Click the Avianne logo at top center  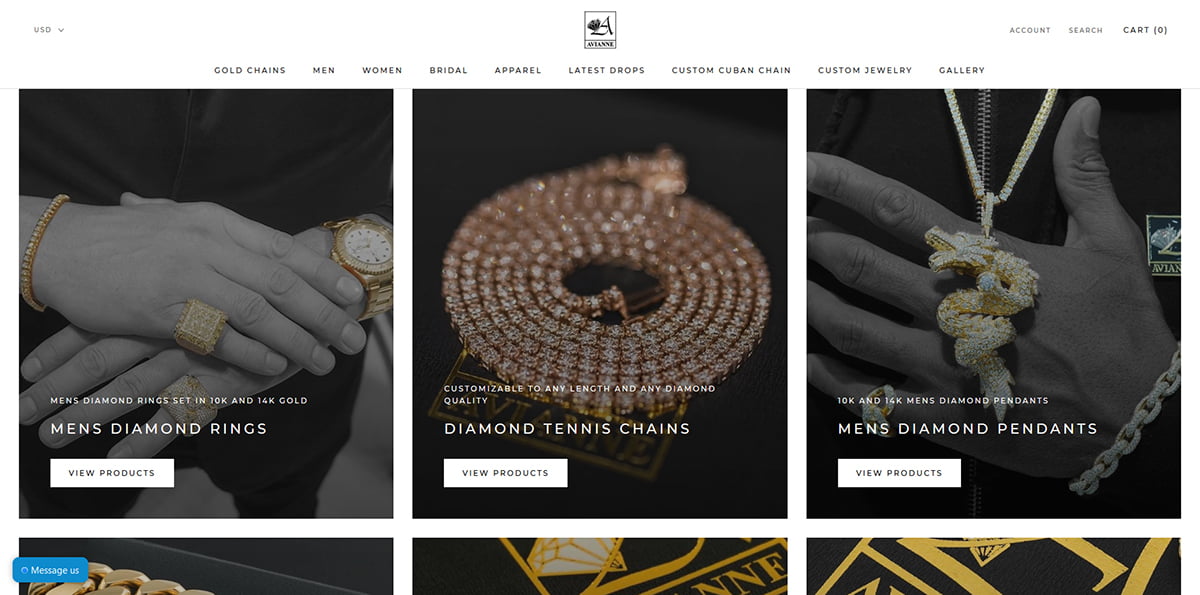coord(600,30)
